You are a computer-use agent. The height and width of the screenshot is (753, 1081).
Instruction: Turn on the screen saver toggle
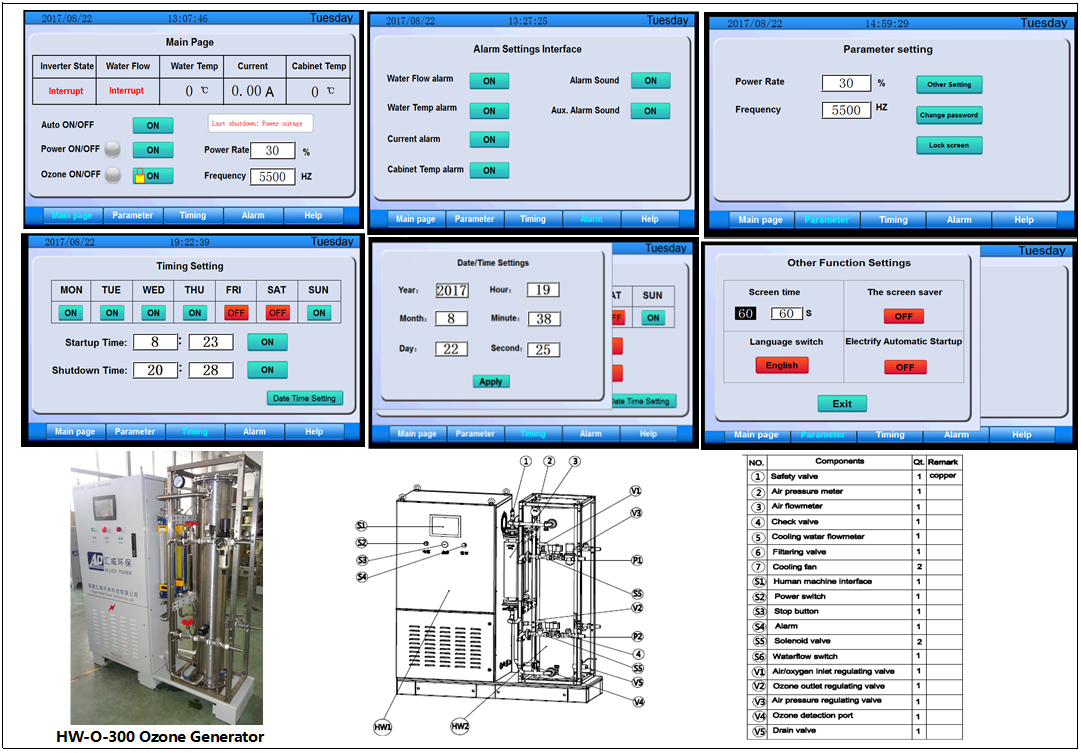(904, 316)
